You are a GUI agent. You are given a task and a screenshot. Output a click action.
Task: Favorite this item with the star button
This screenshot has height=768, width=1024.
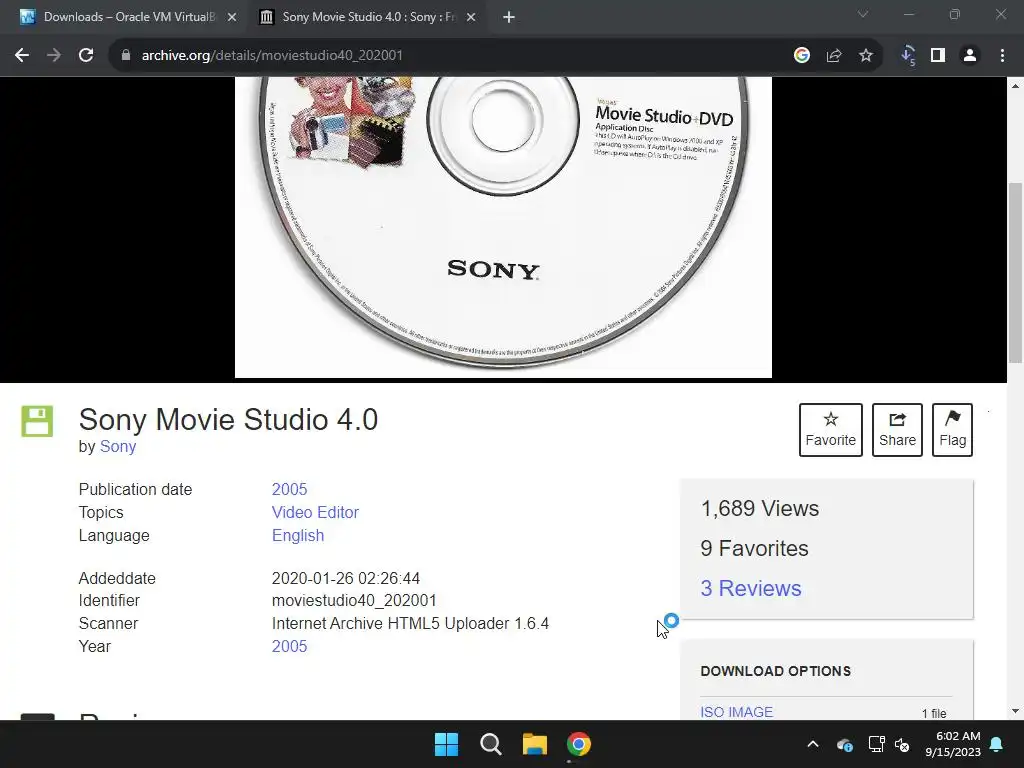(x=831, y=430)
